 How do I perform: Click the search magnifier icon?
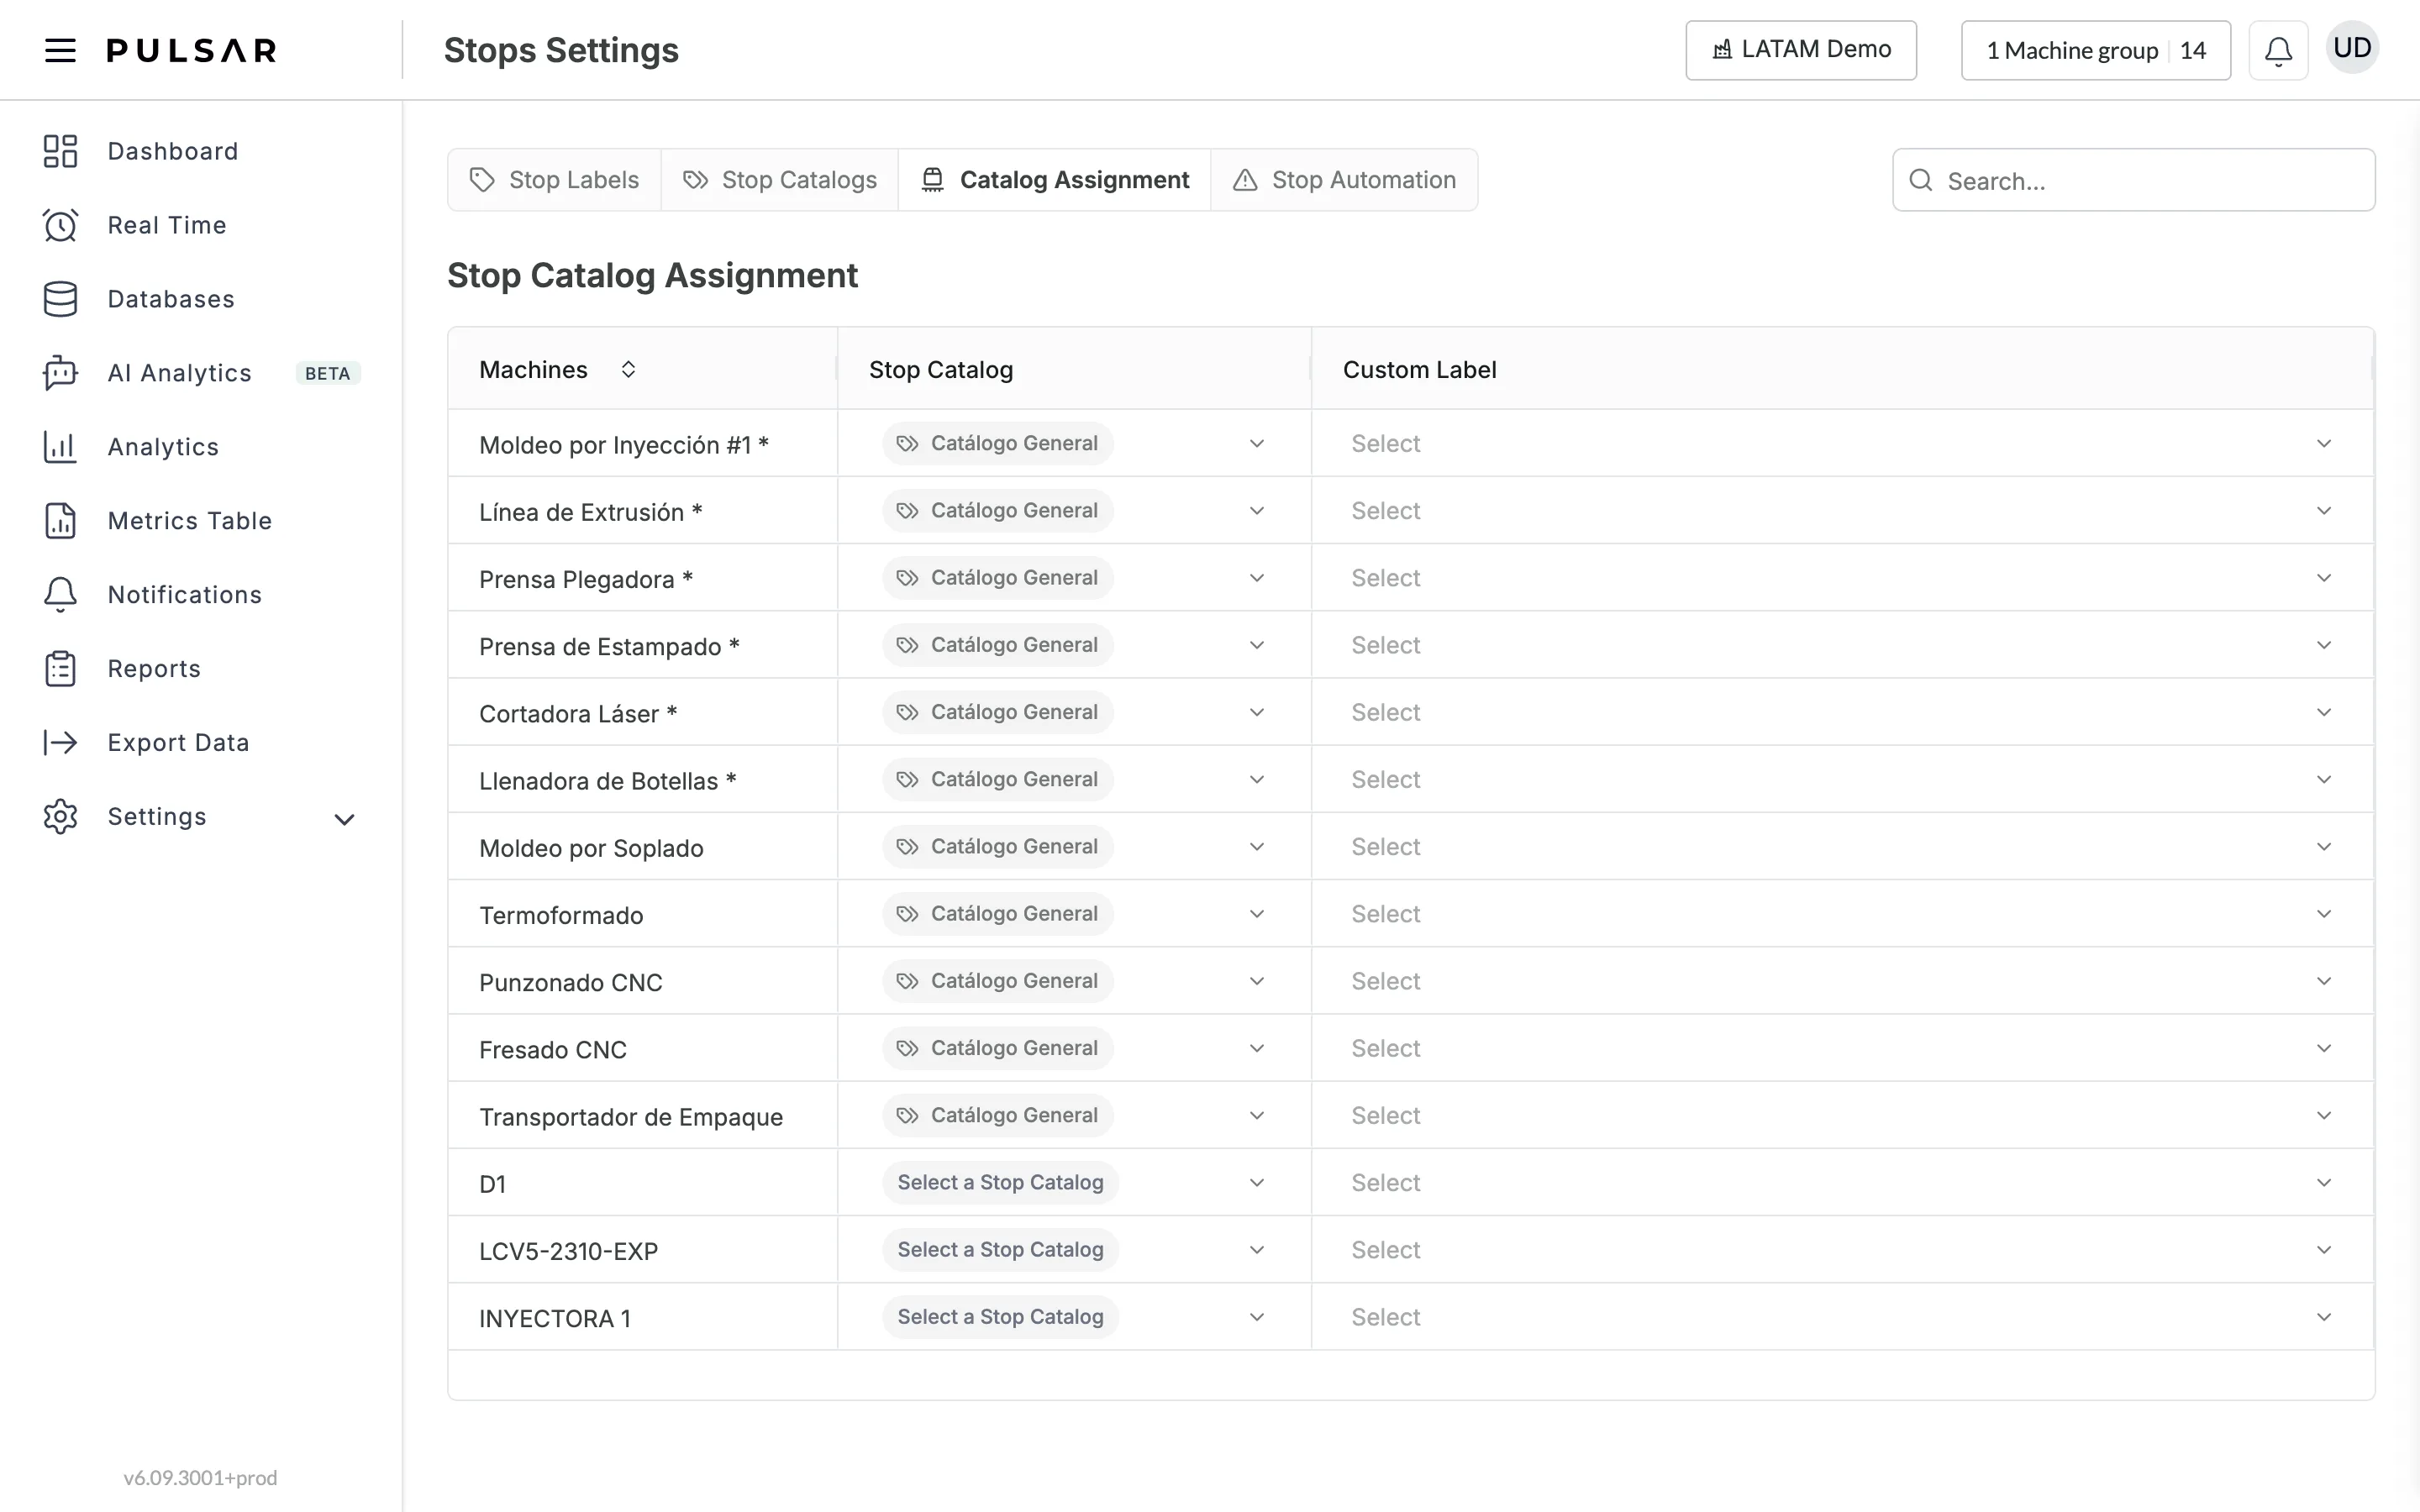tap(1920, 180)
